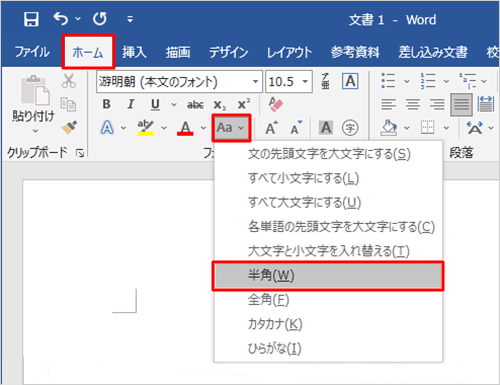Apply red font color
This screenshot has height=385, width=500.
pyautogui.click(x=185, y=128)
